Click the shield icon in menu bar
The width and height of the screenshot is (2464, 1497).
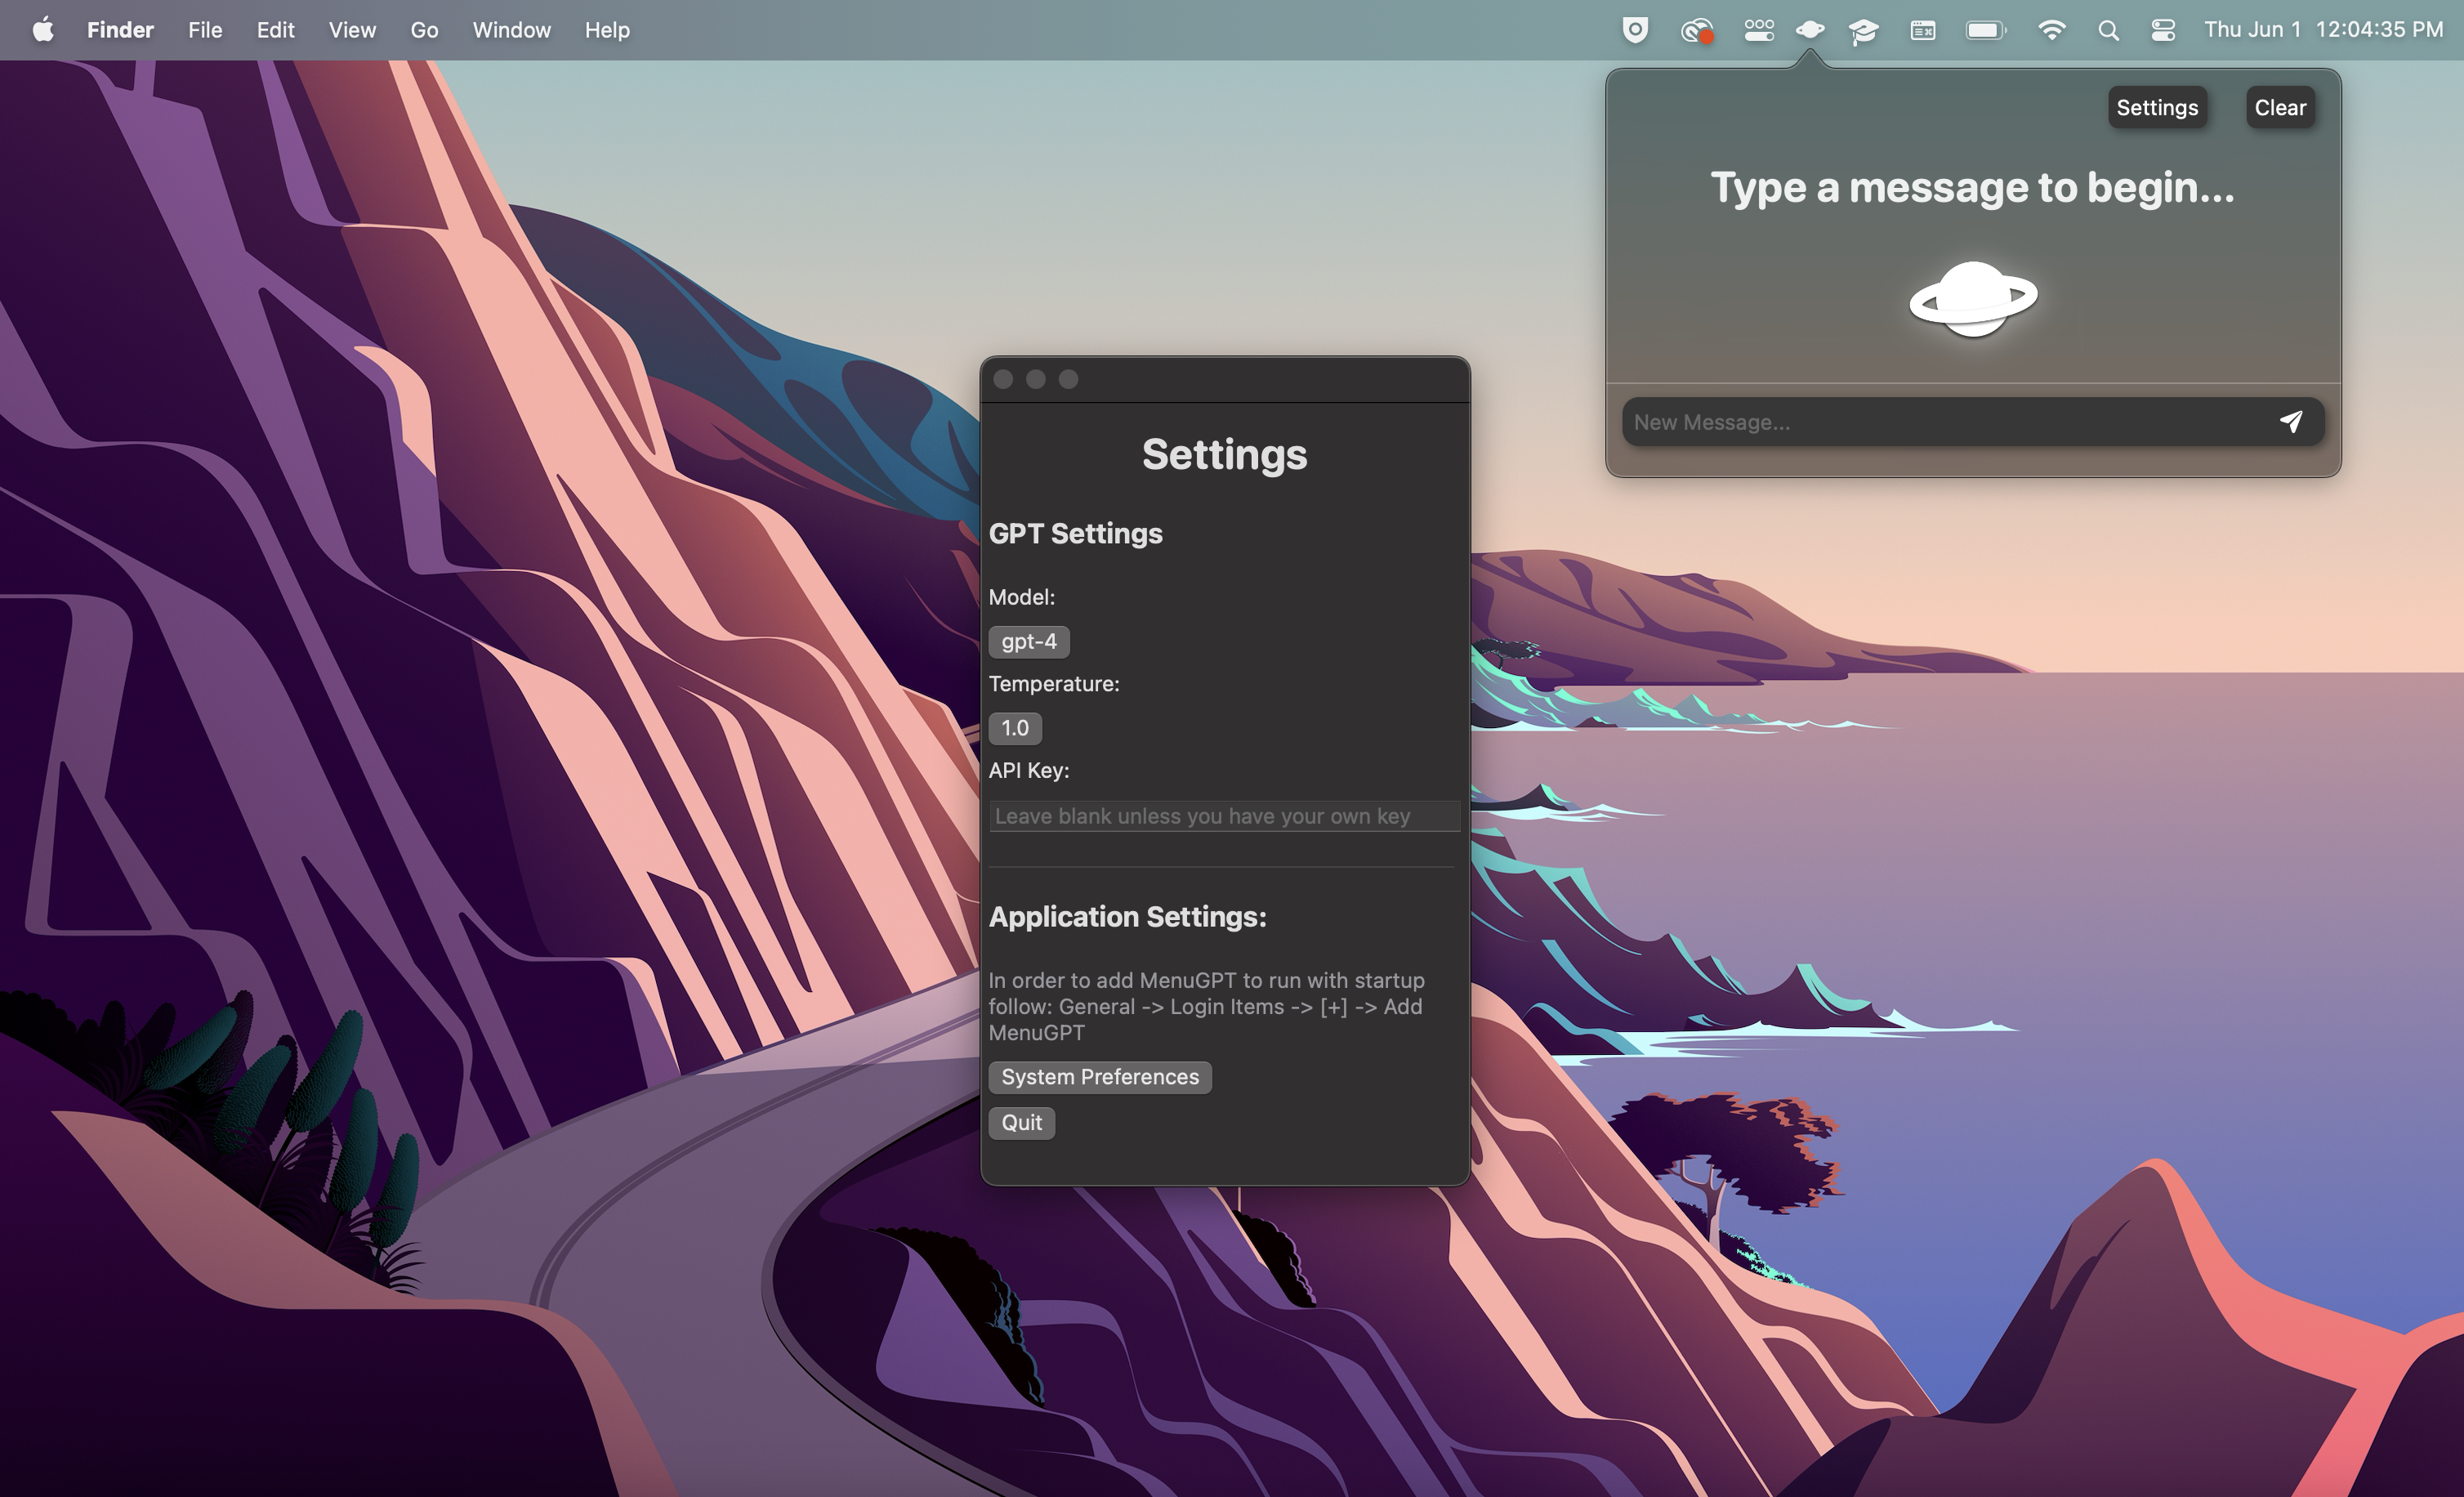click(x=1634, y=30)
